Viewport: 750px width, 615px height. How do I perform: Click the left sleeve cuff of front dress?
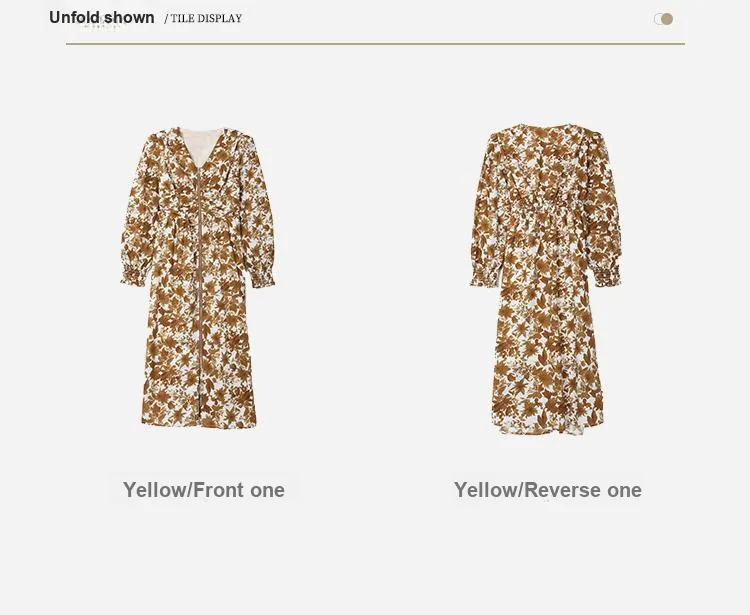coord(132,276)
